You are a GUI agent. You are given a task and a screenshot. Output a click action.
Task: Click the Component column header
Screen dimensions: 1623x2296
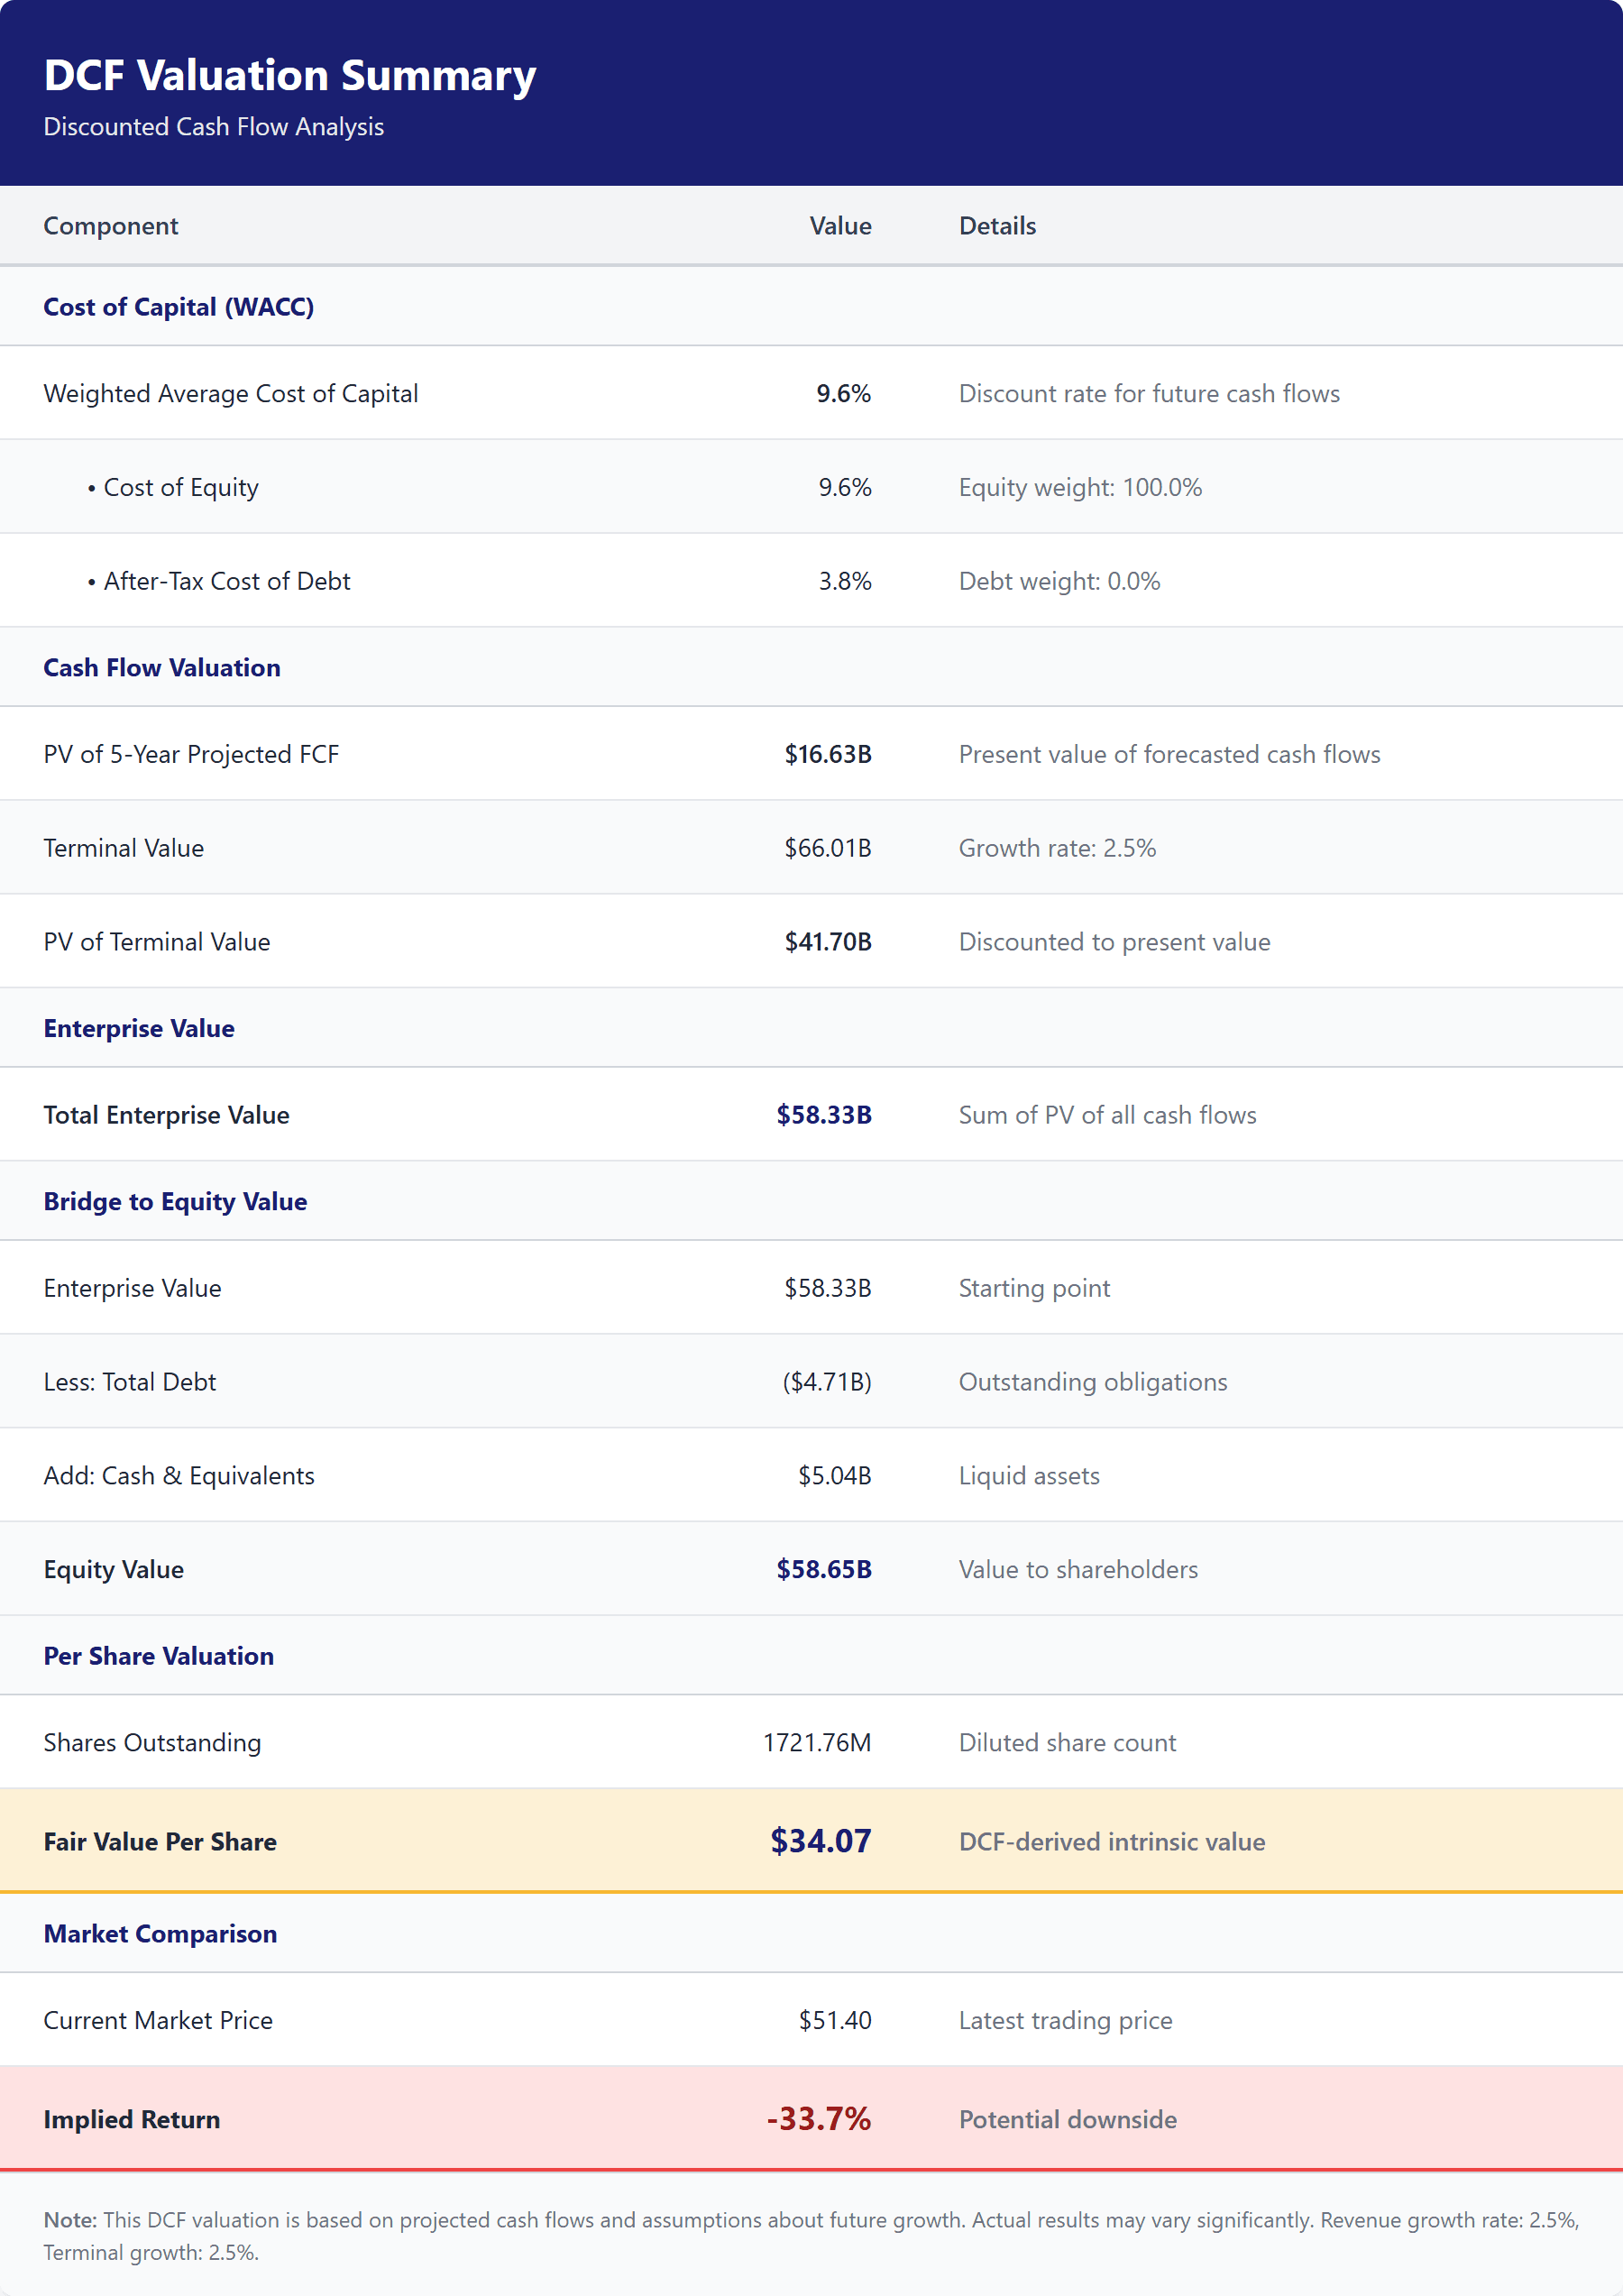(111, 226)
